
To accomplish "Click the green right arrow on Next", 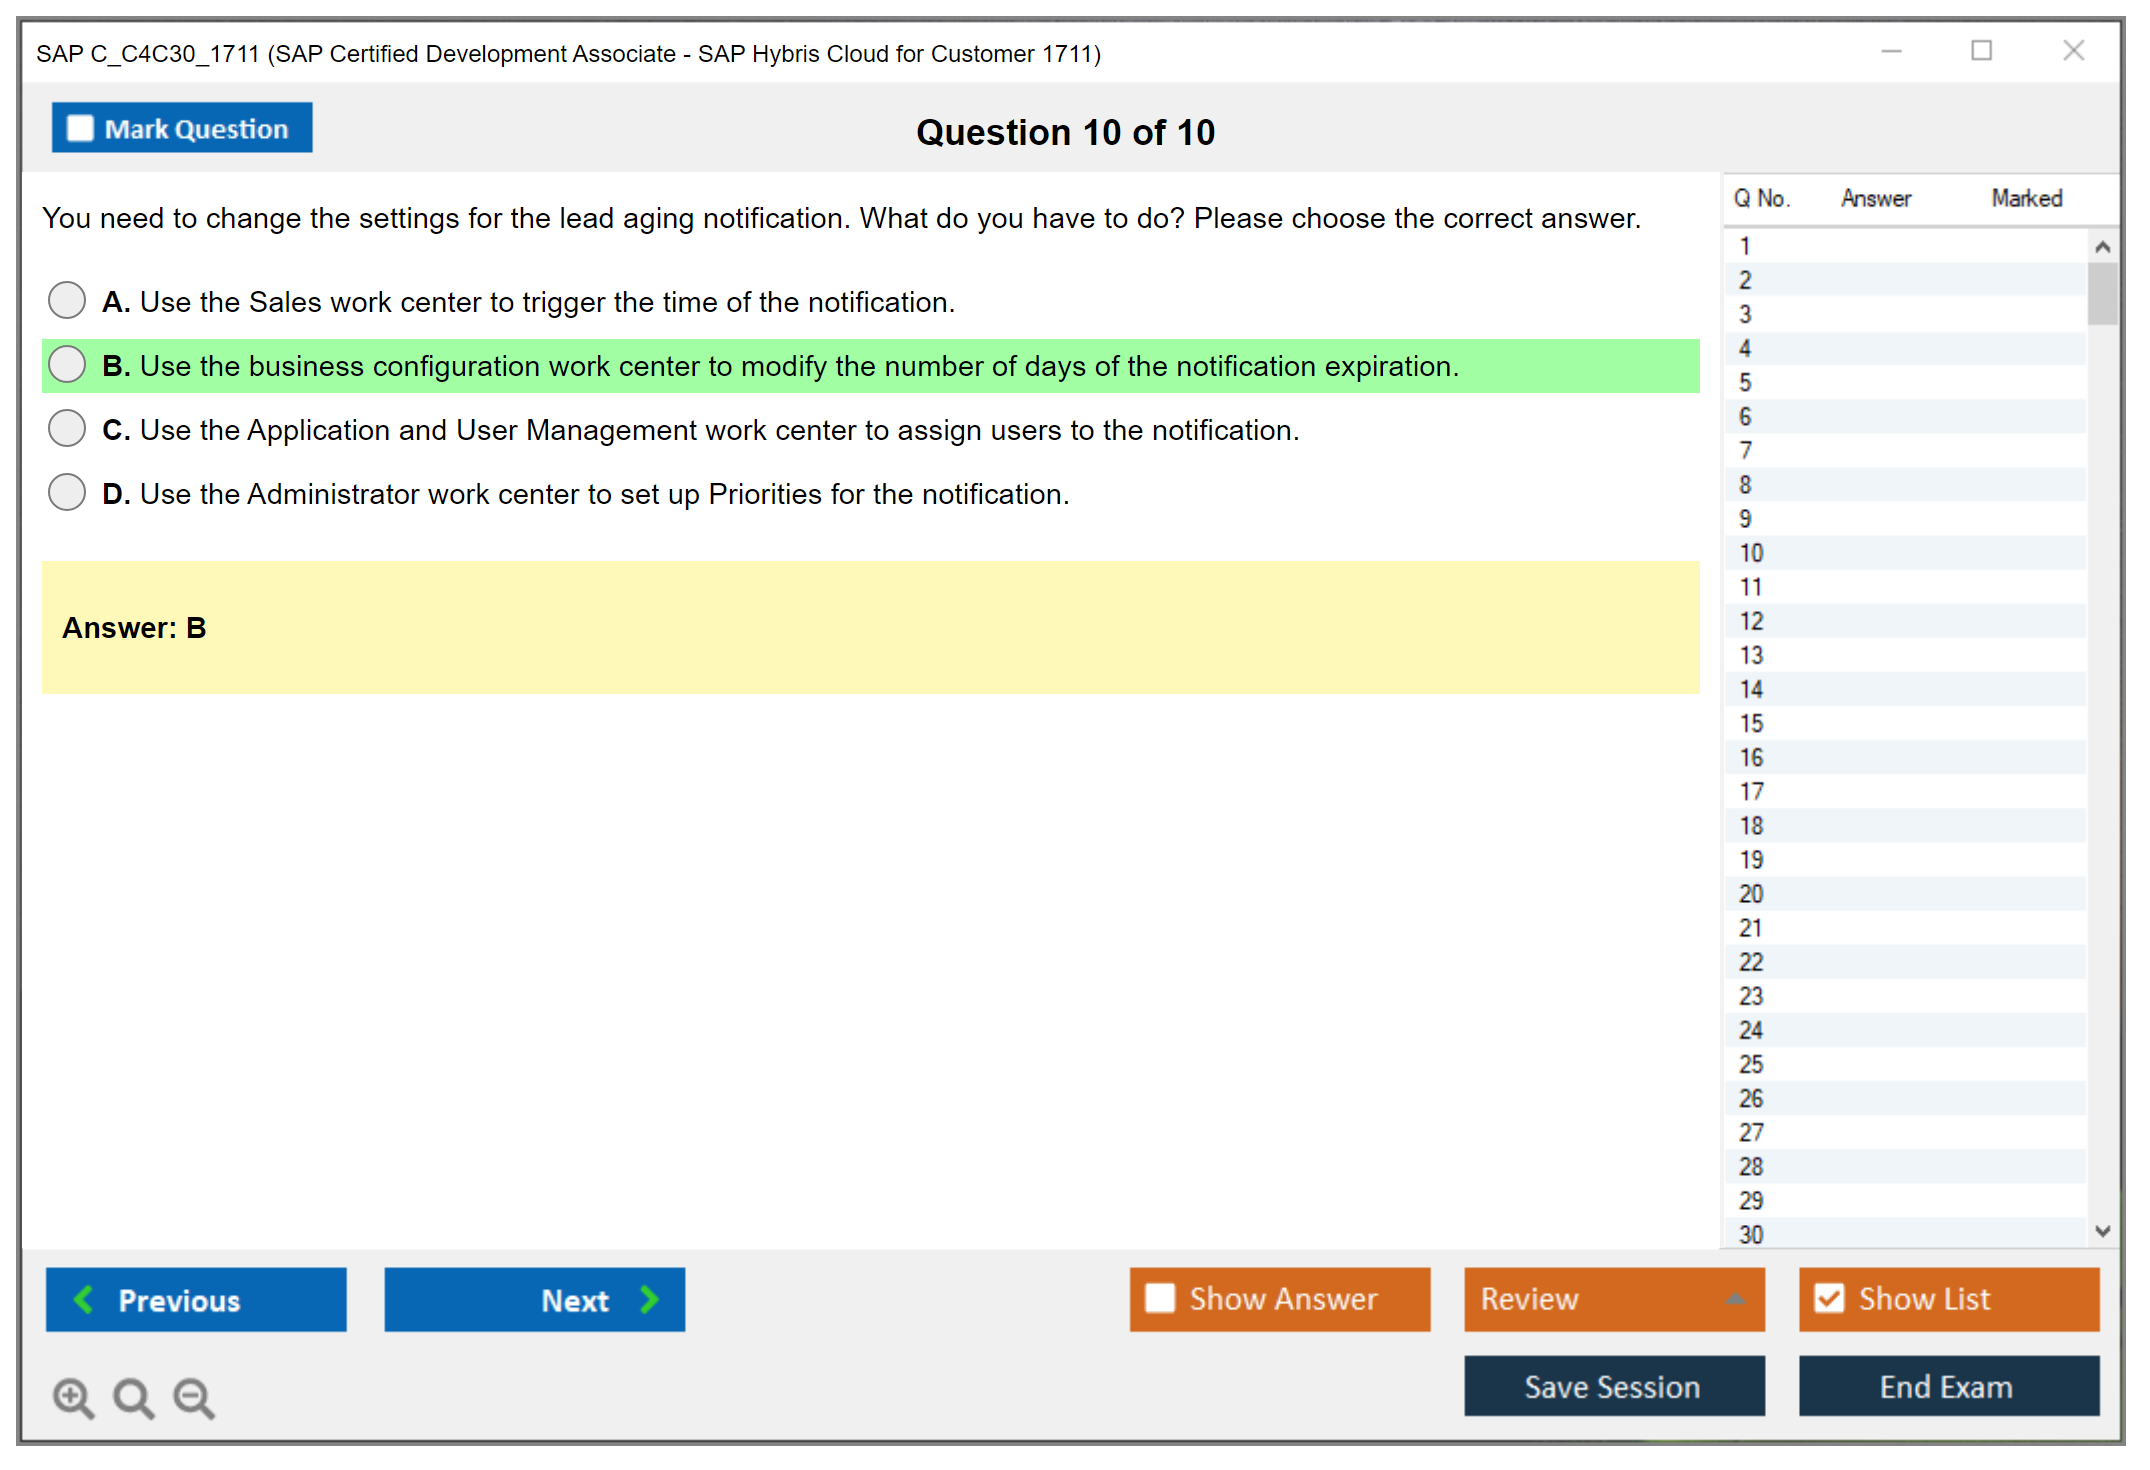I will pyautogui.click(x=649, y=1299).
